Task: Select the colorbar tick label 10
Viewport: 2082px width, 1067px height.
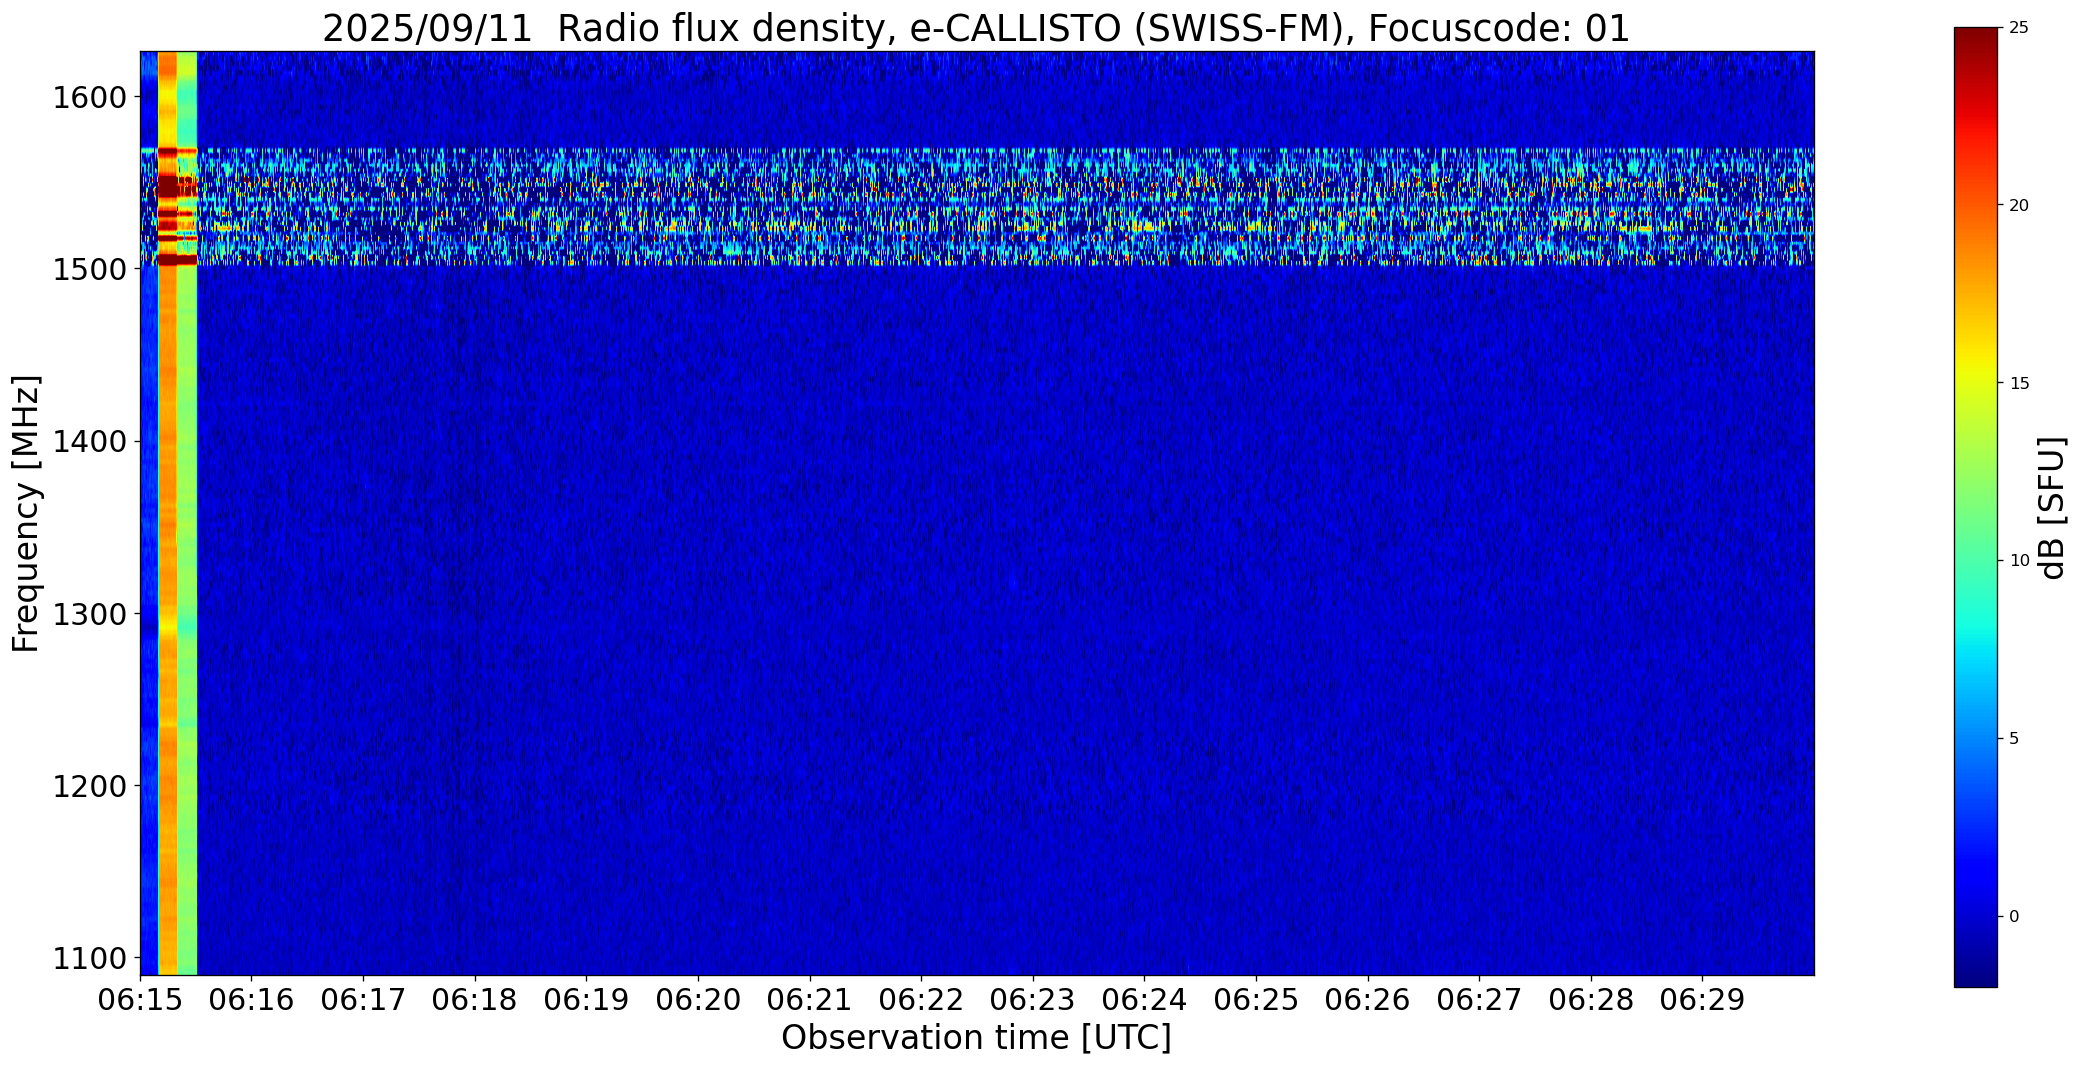Action: click(2019, 561)
